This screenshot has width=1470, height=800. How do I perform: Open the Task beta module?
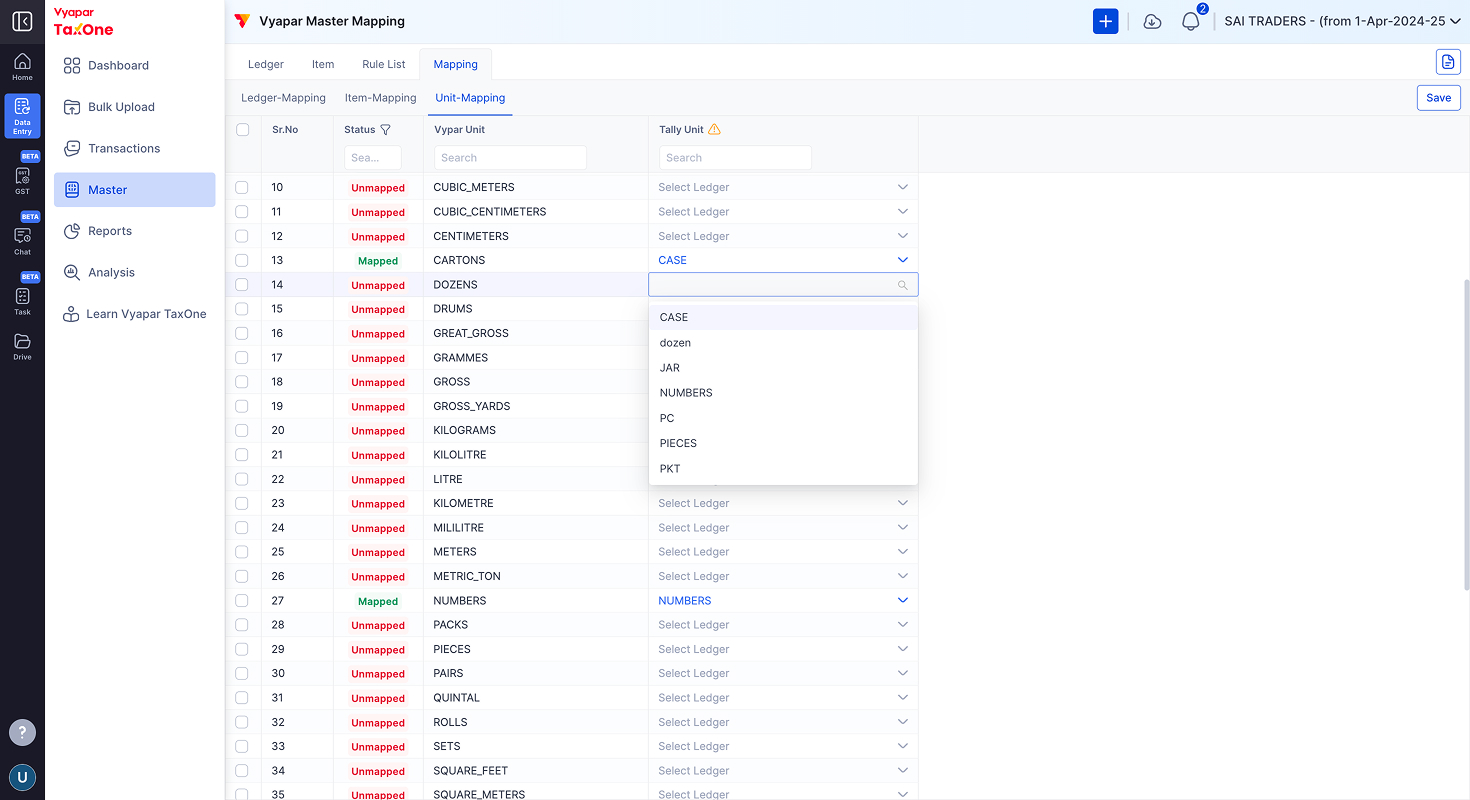(x=22, y=301)
